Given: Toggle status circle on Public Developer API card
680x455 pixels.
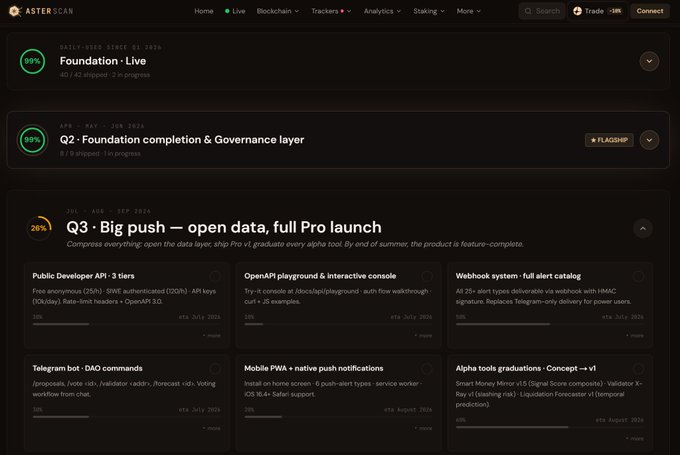Looking at the screenshot, I should (x=215, y=276).
